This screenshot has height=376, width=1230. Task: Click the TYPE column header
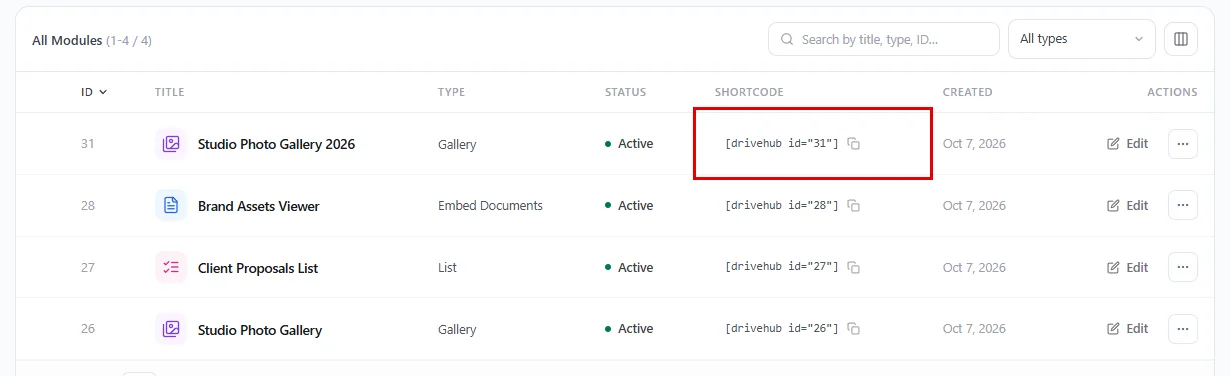pos(452,92)
